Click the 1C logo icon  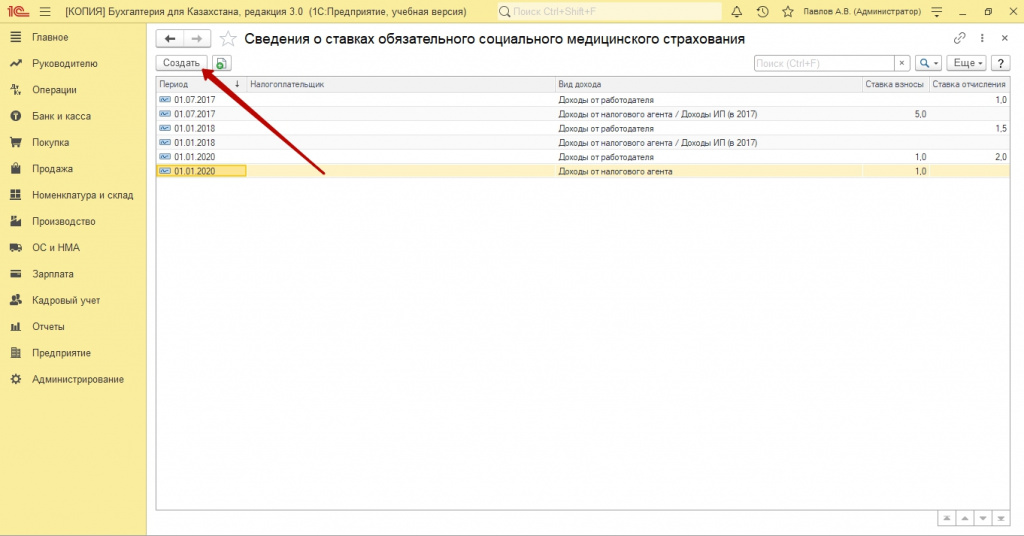click(x=18, y=12)
